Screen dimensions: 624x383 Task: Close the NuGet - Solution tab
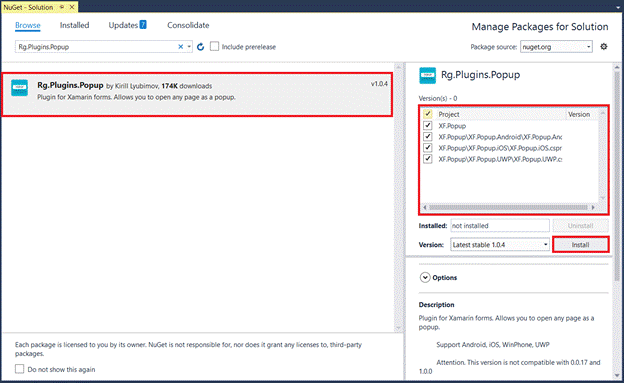(72, 7)
